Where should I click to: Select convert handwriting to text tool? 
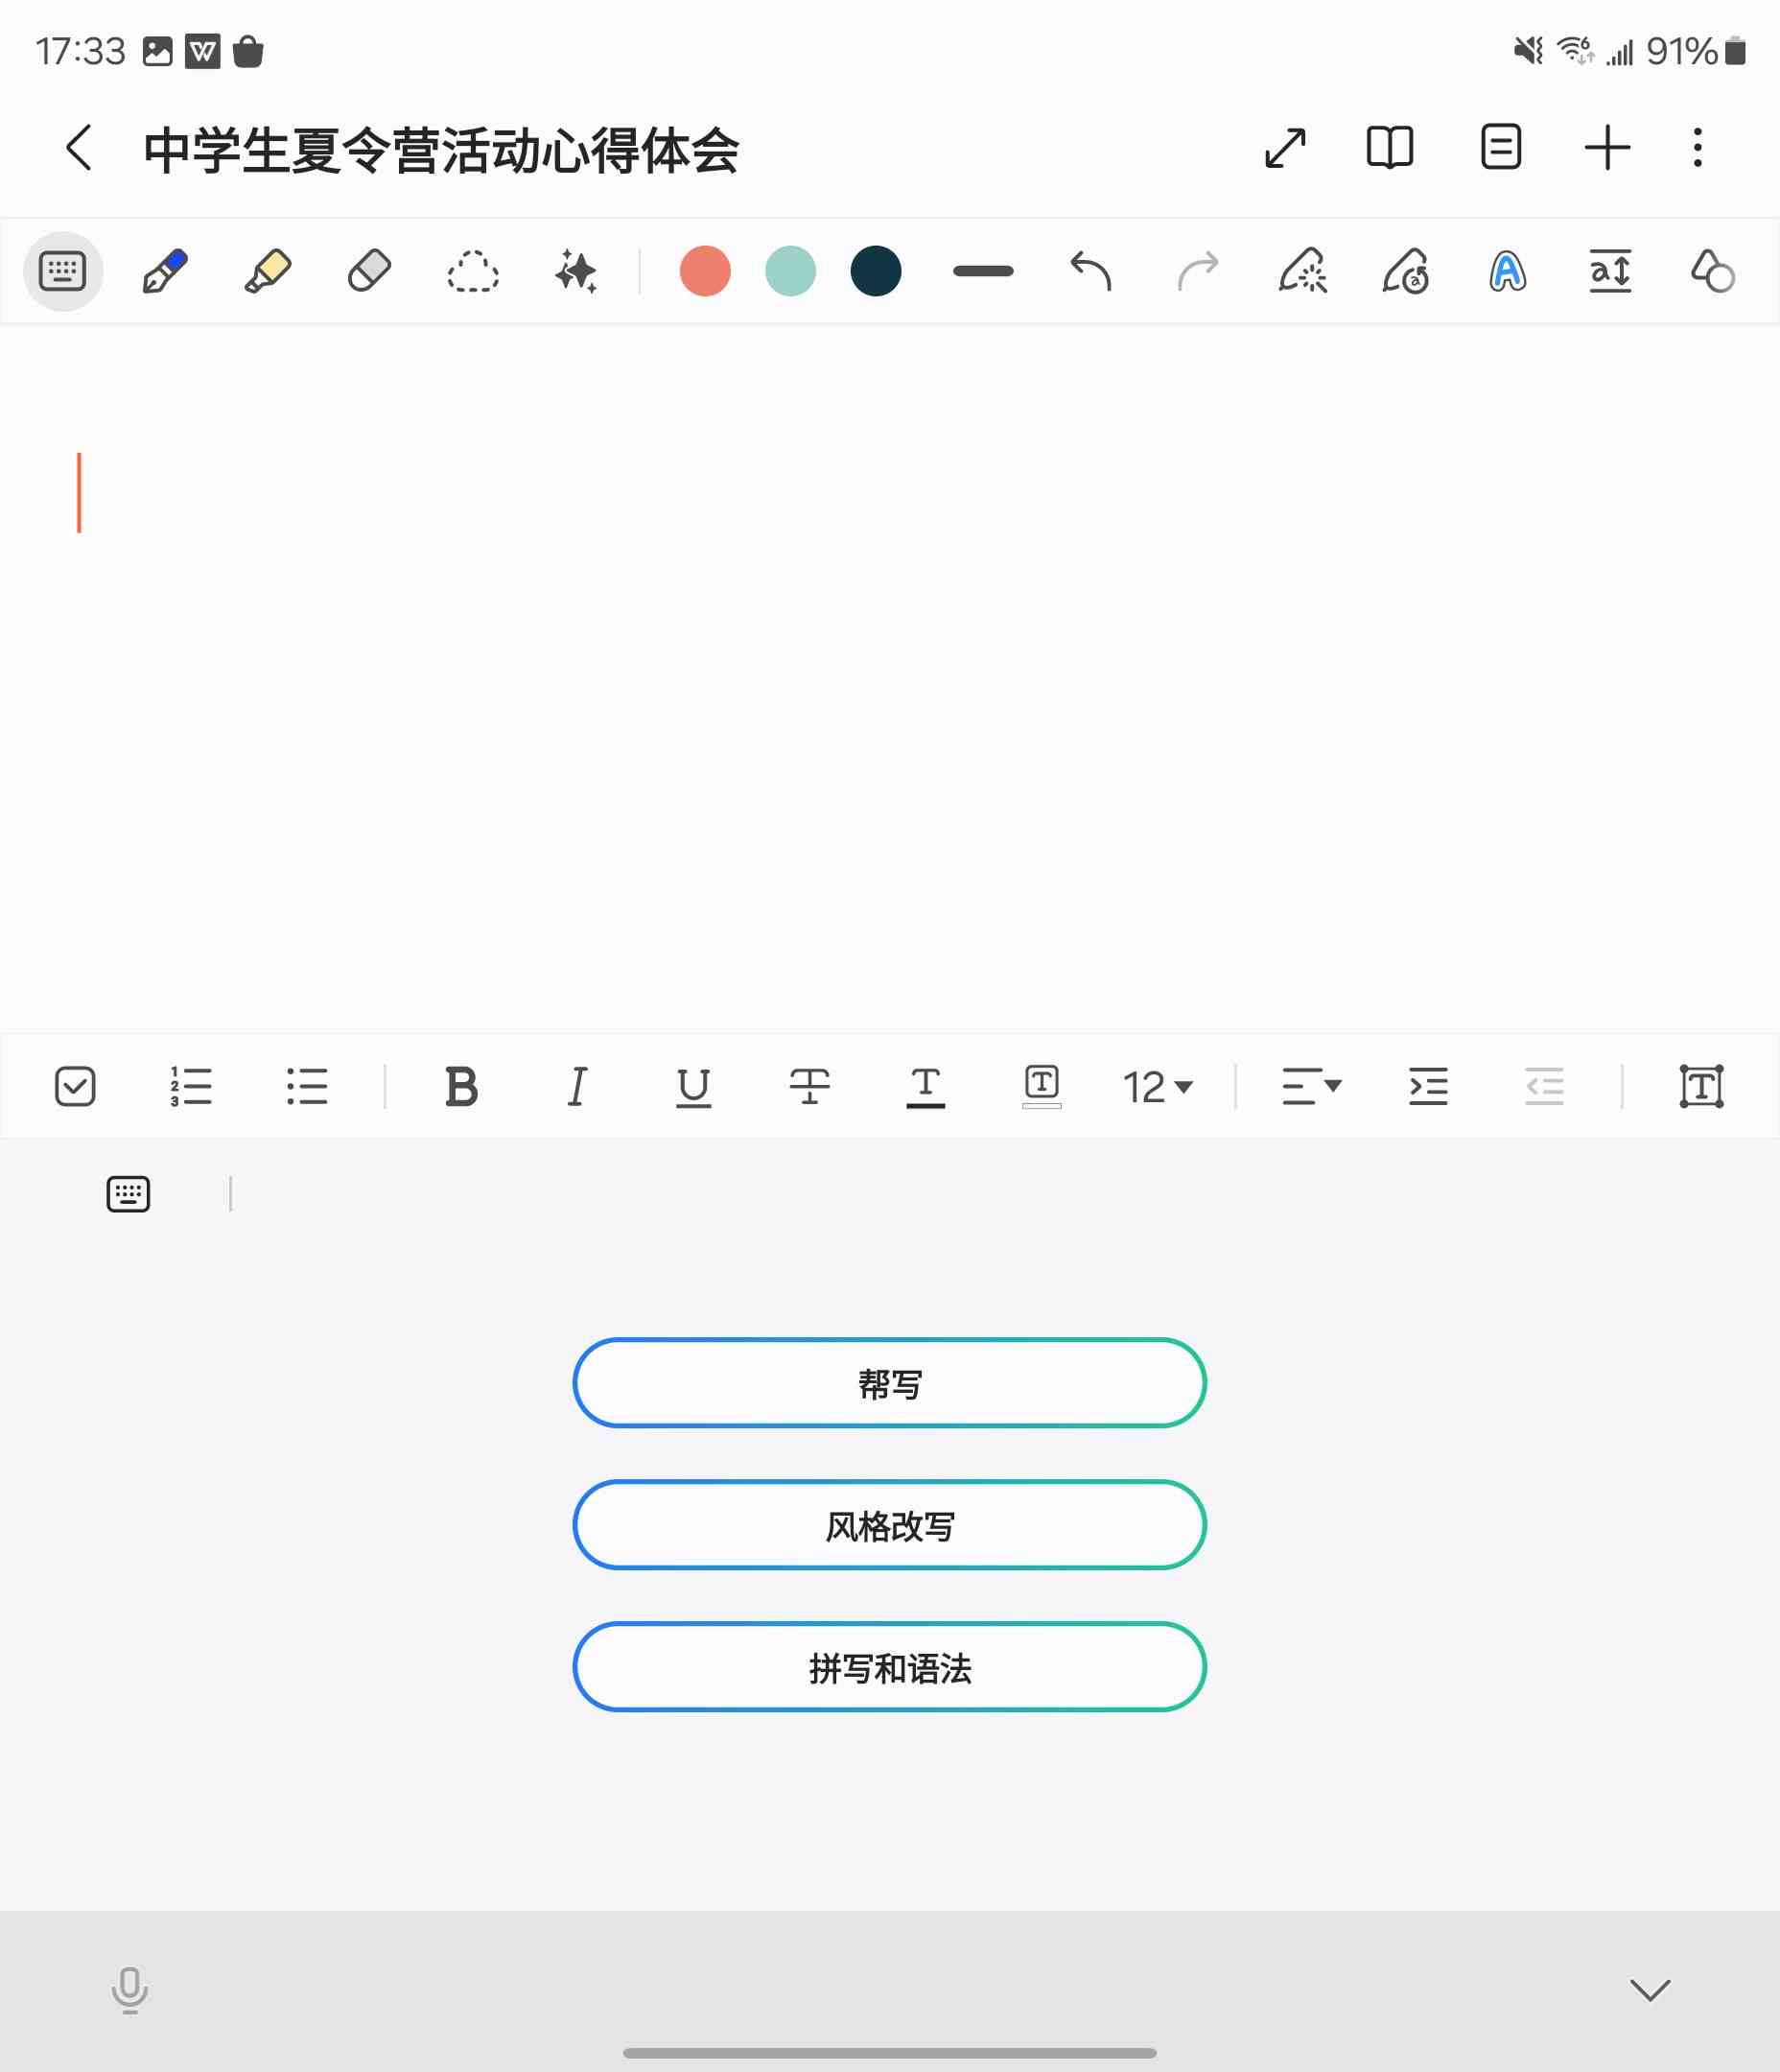[x=1405, y=271]
